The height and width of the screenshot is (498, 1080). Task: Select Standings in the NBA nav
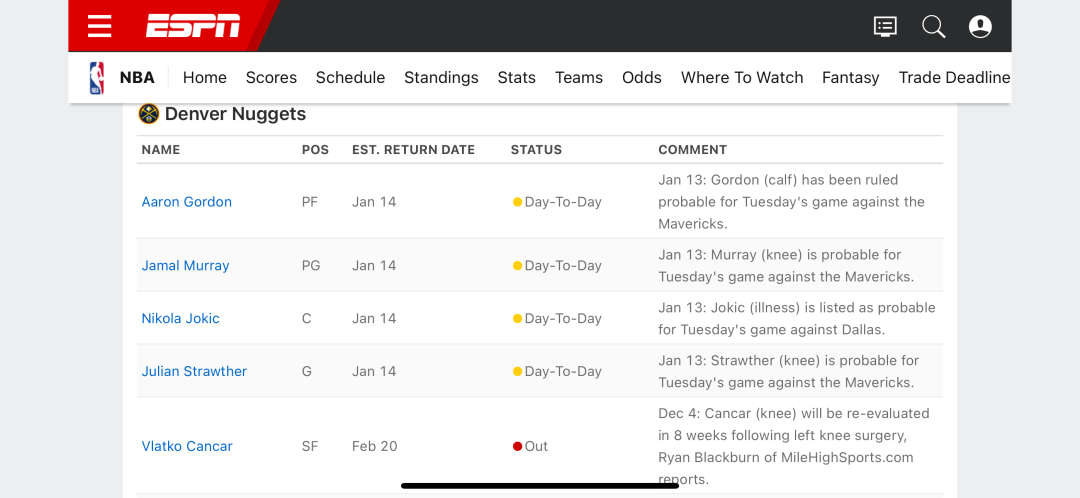click(441, 78)
